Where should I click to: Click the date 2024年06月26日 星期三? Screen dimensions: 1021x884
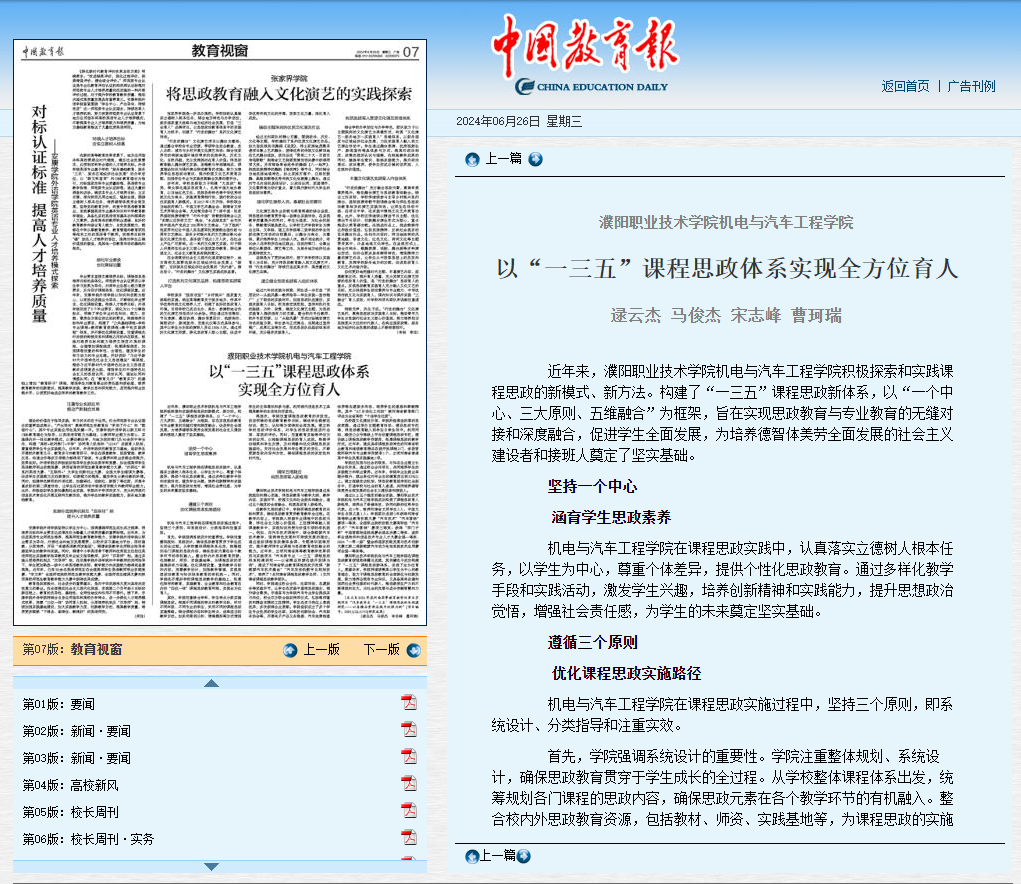(519, 122)
